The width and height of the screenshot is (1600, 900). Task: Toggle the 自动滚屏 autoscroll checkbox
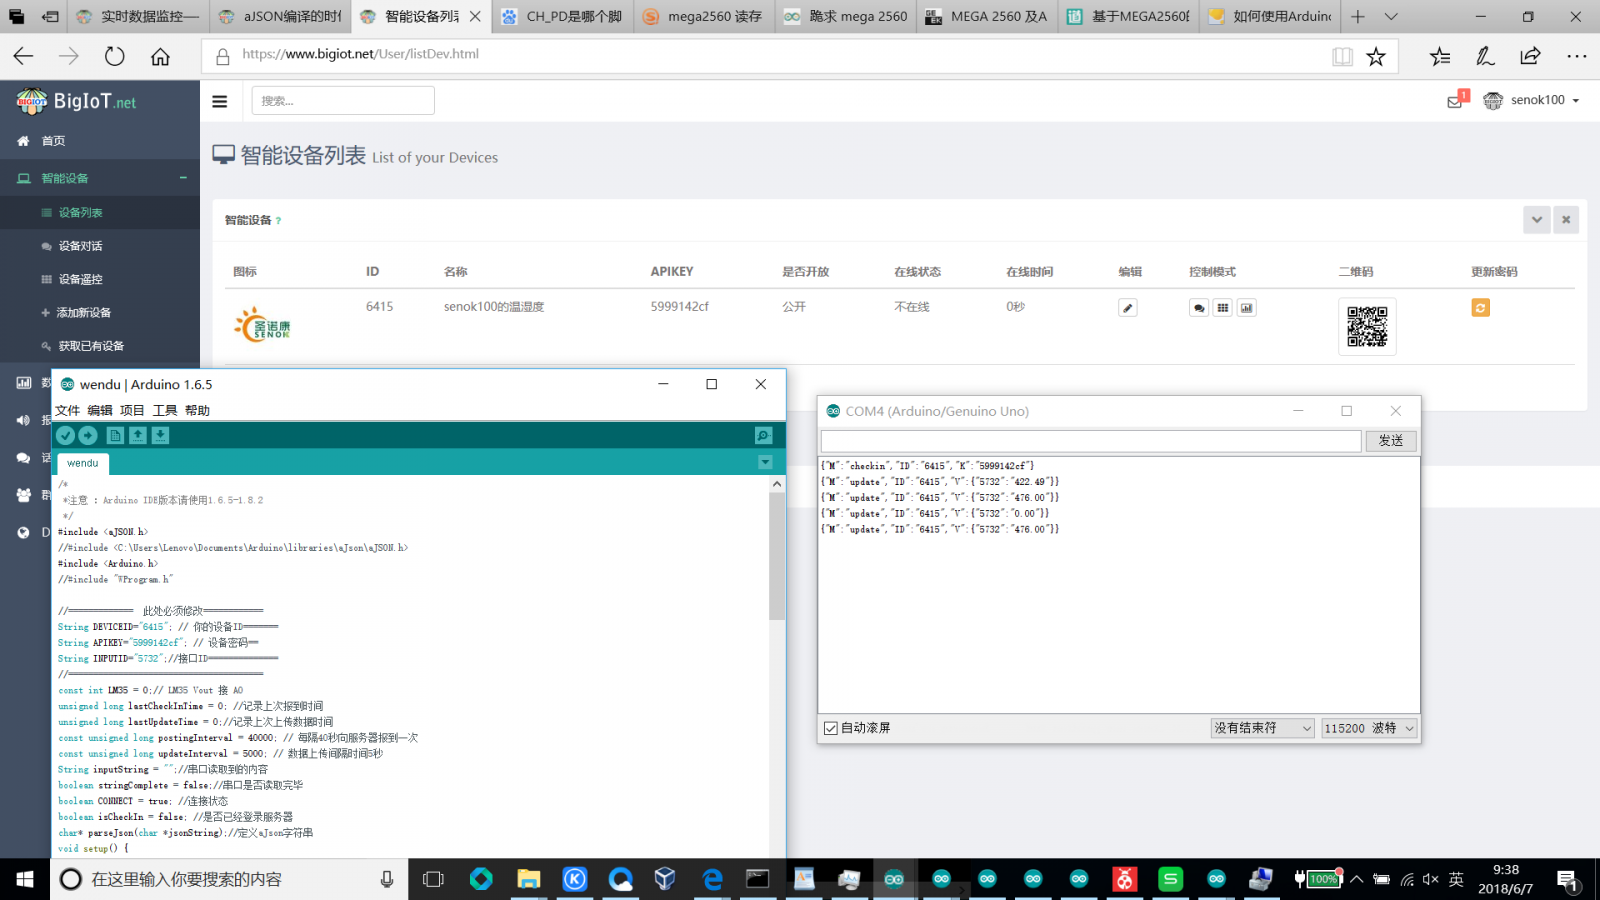coord(830,728)
